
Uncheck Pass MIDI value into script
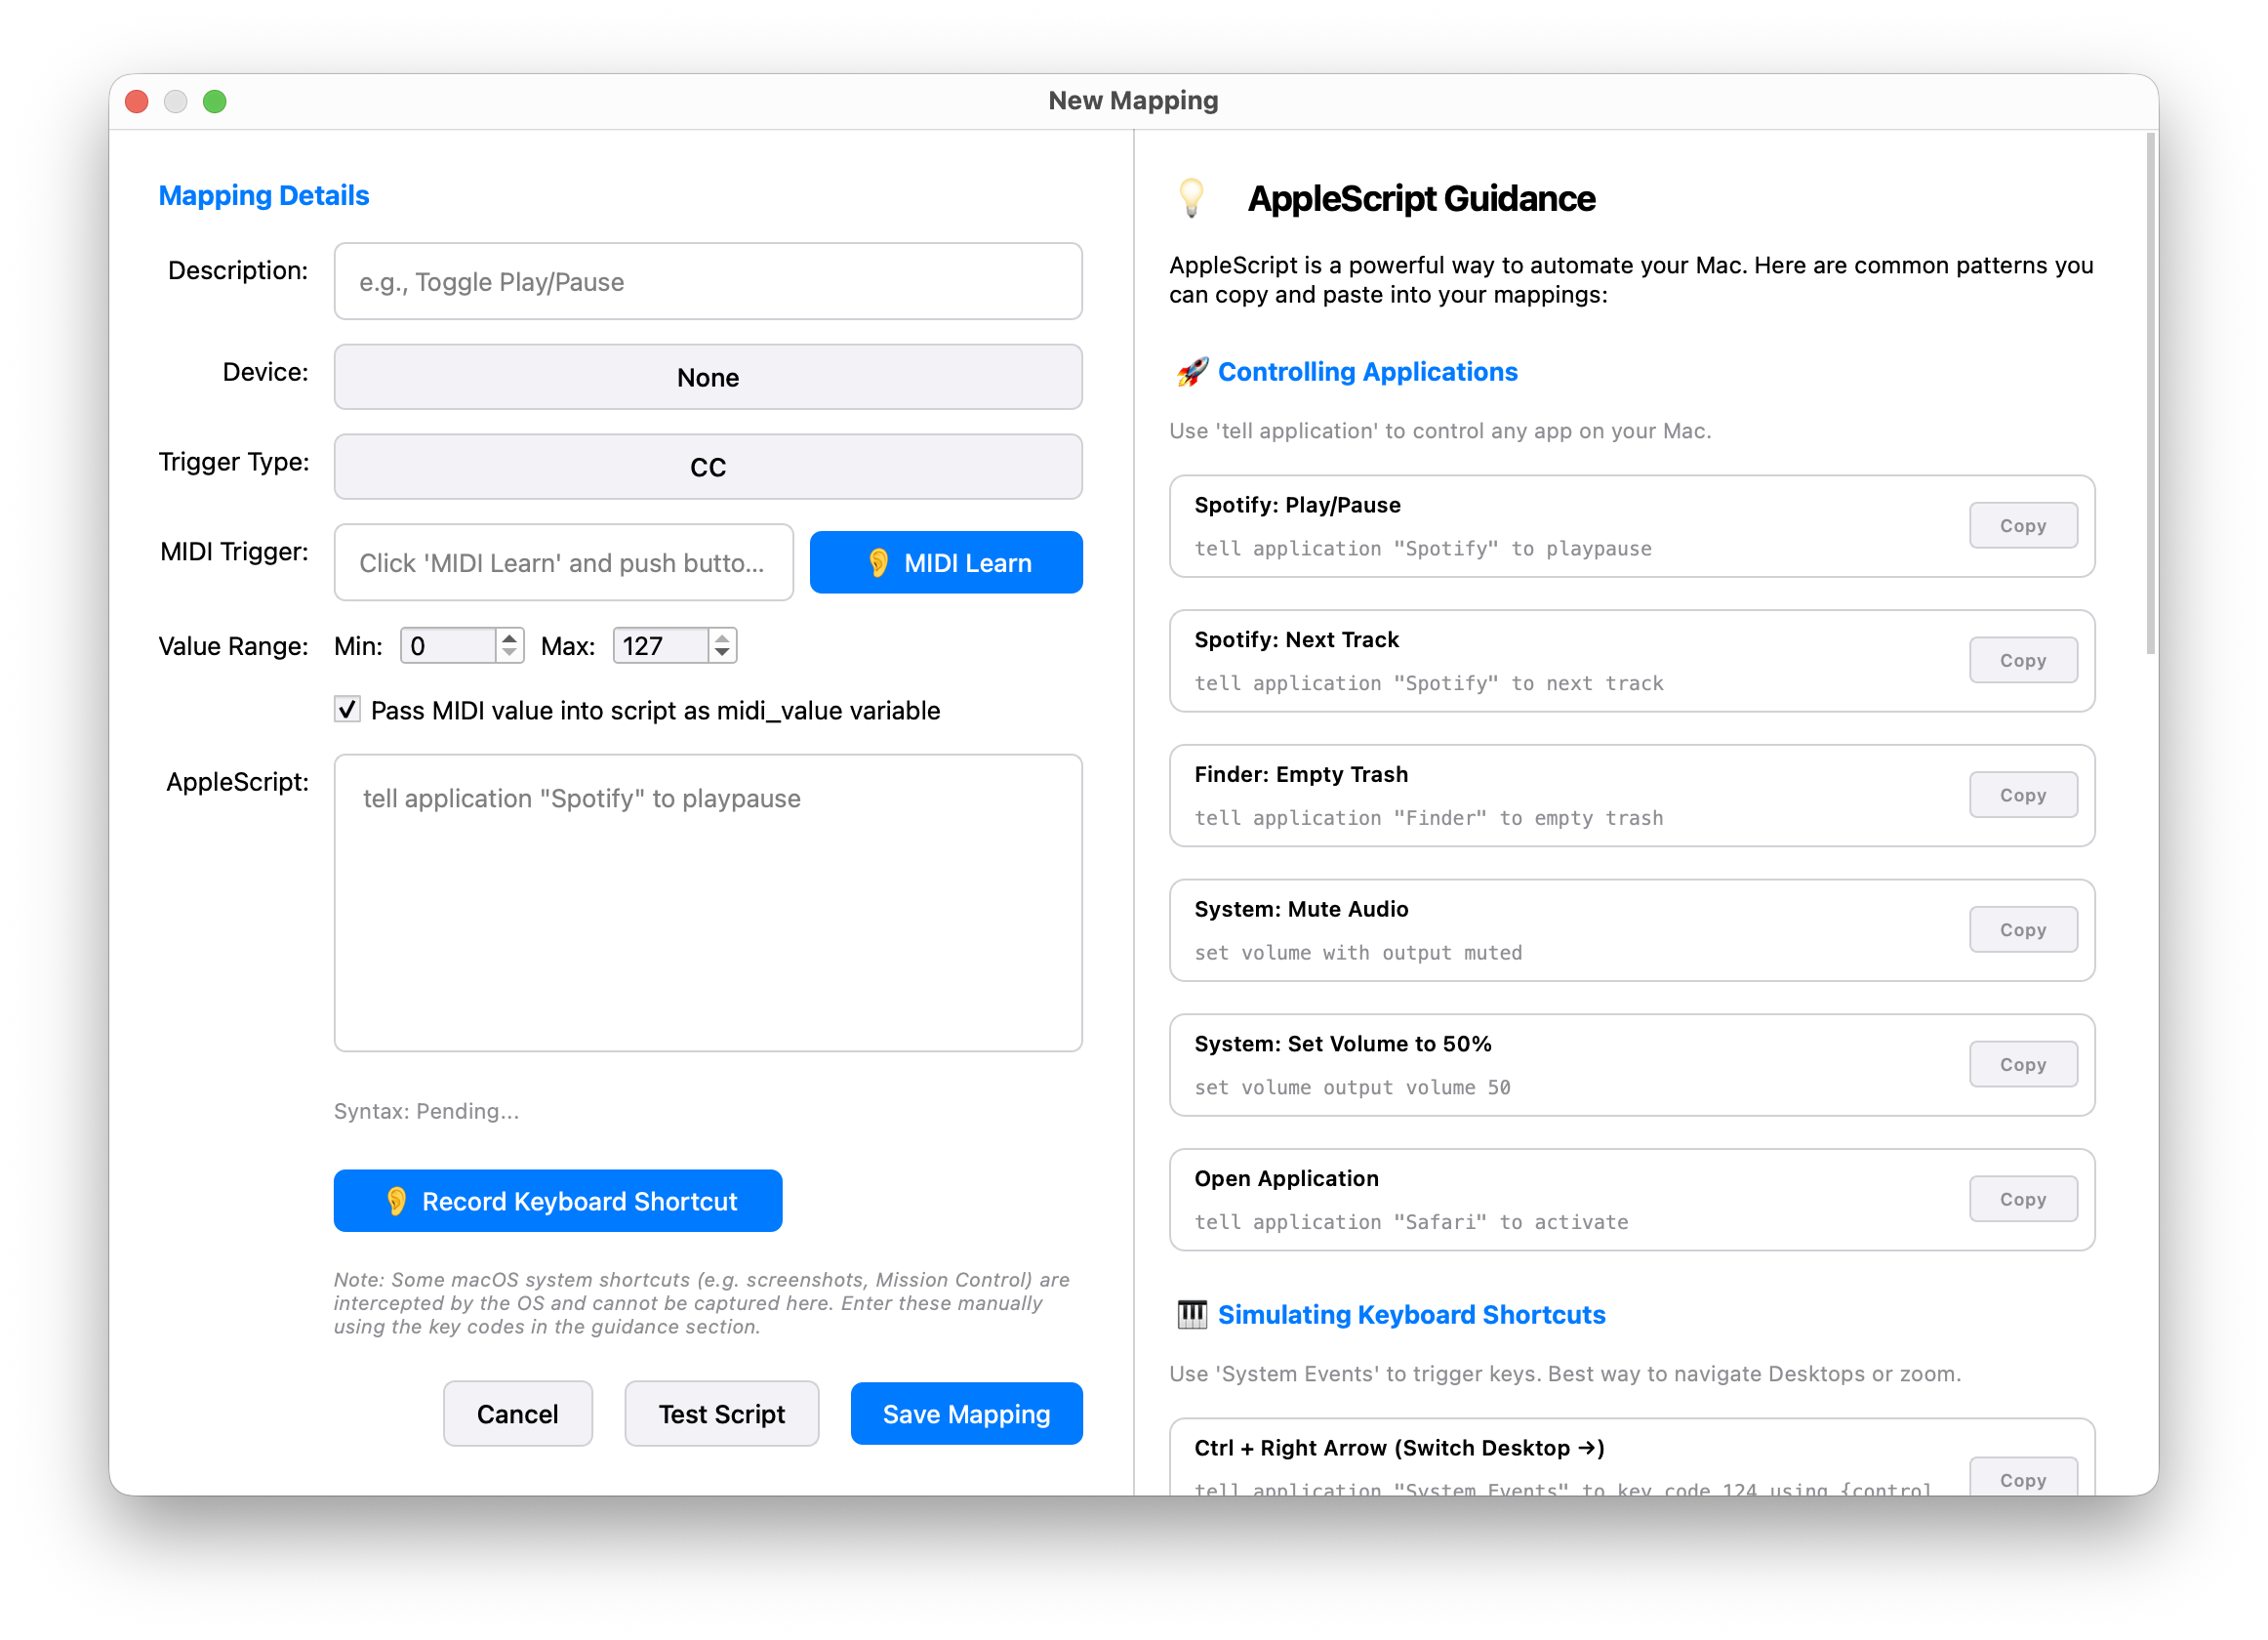coord(346,709)
